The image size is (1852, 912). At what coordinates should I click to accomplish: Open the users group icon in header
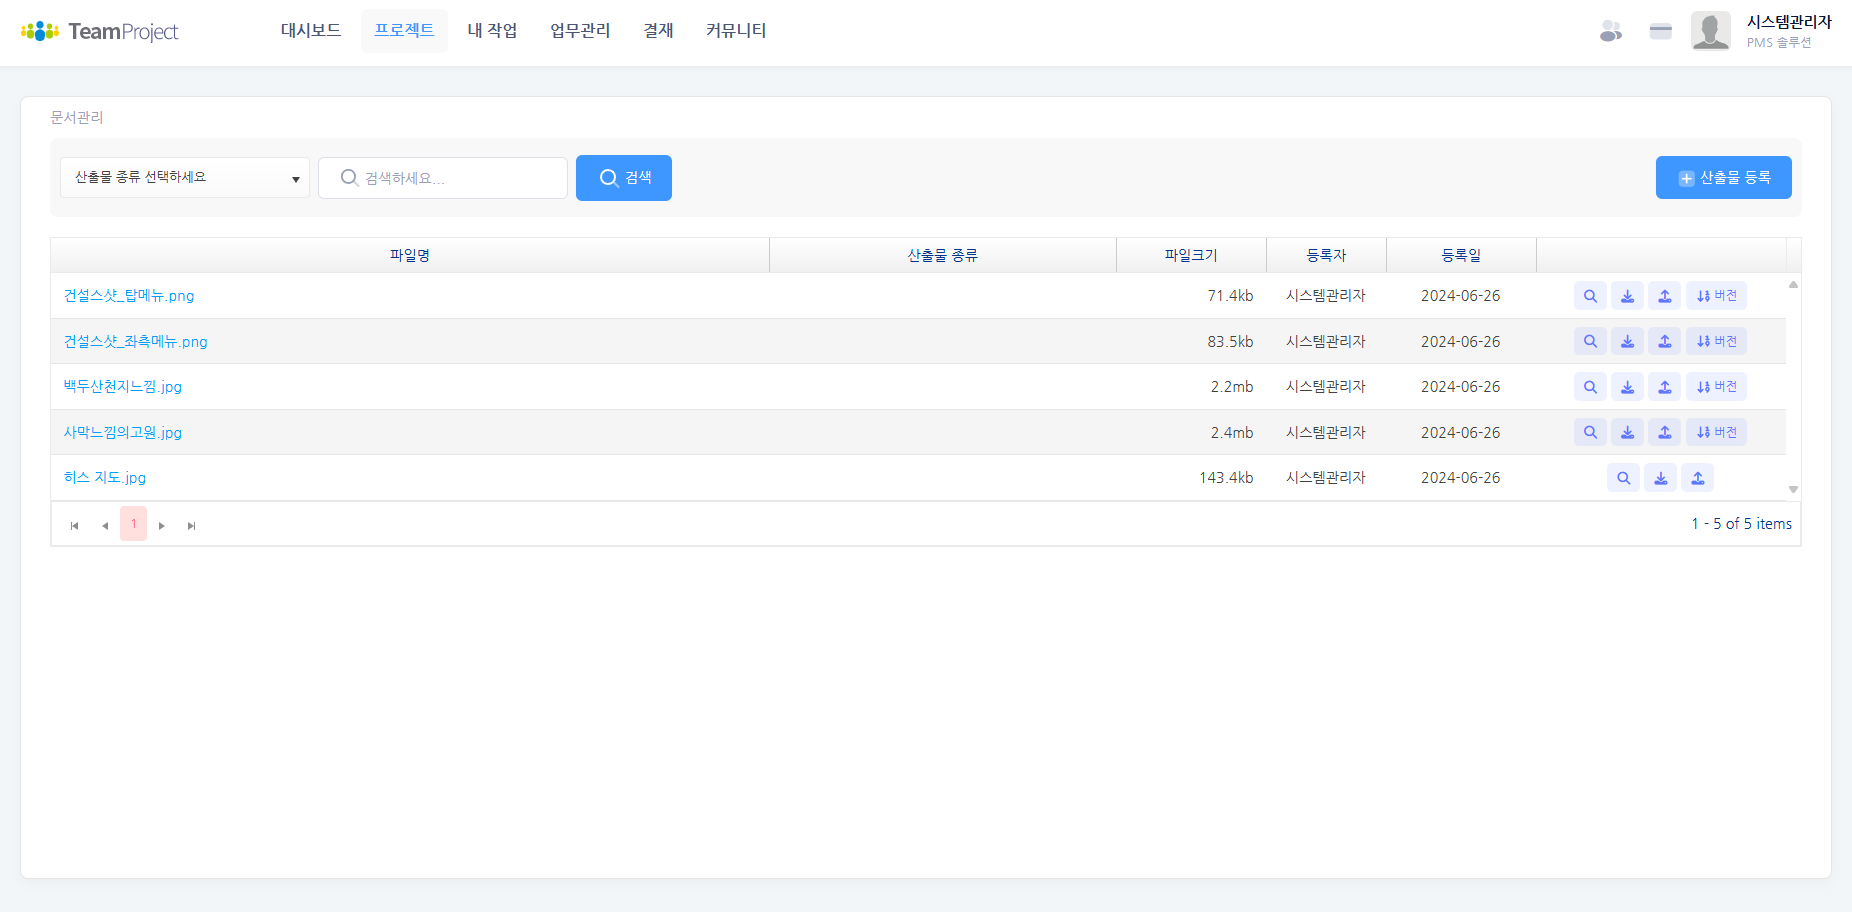[1610, 32]
